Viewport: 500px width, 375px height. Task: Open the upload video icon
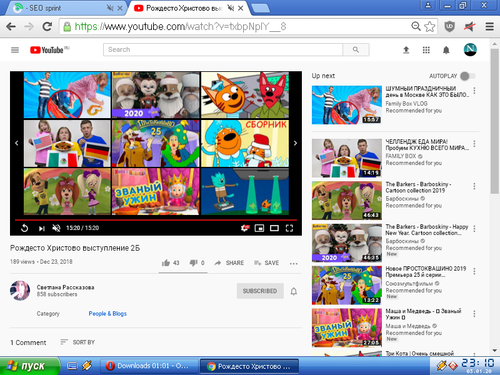coord(406,50)
